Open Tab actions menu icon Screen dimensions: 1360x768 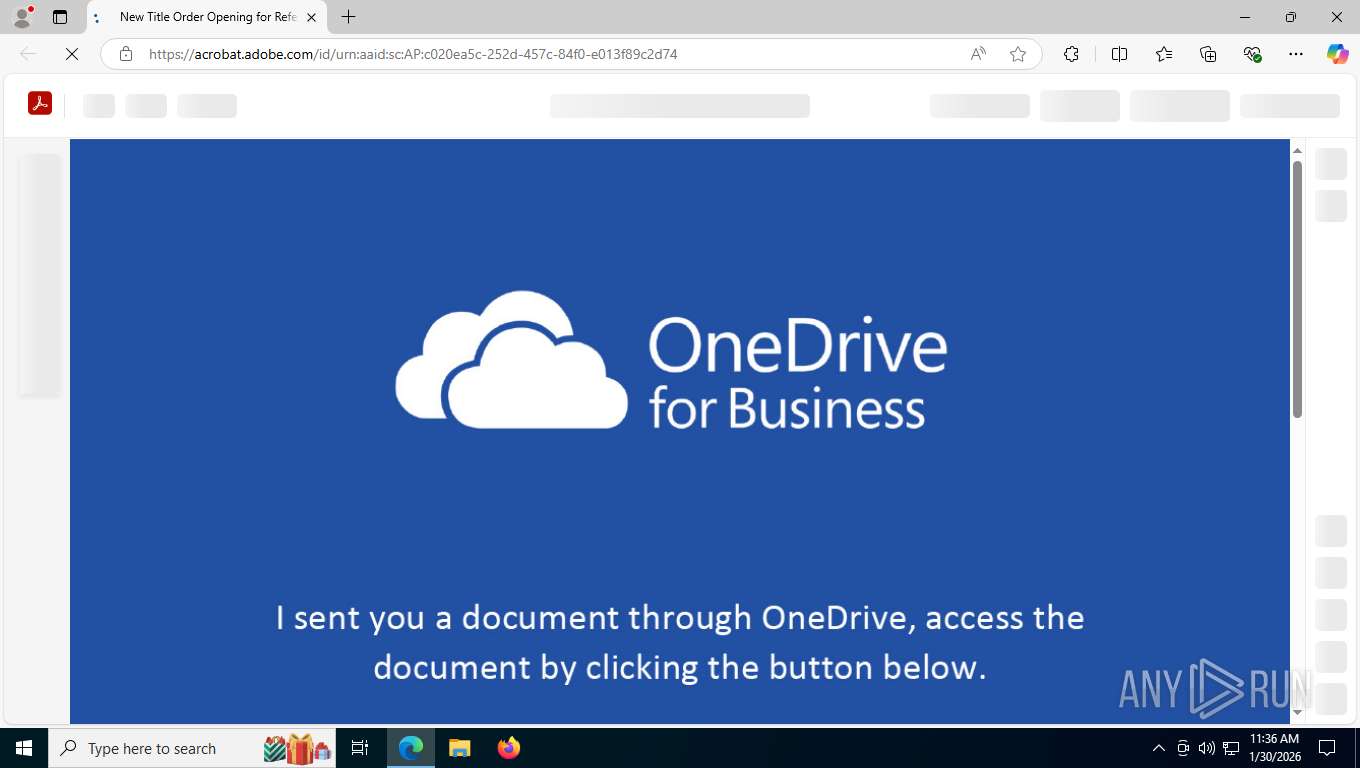click(60, 17)
